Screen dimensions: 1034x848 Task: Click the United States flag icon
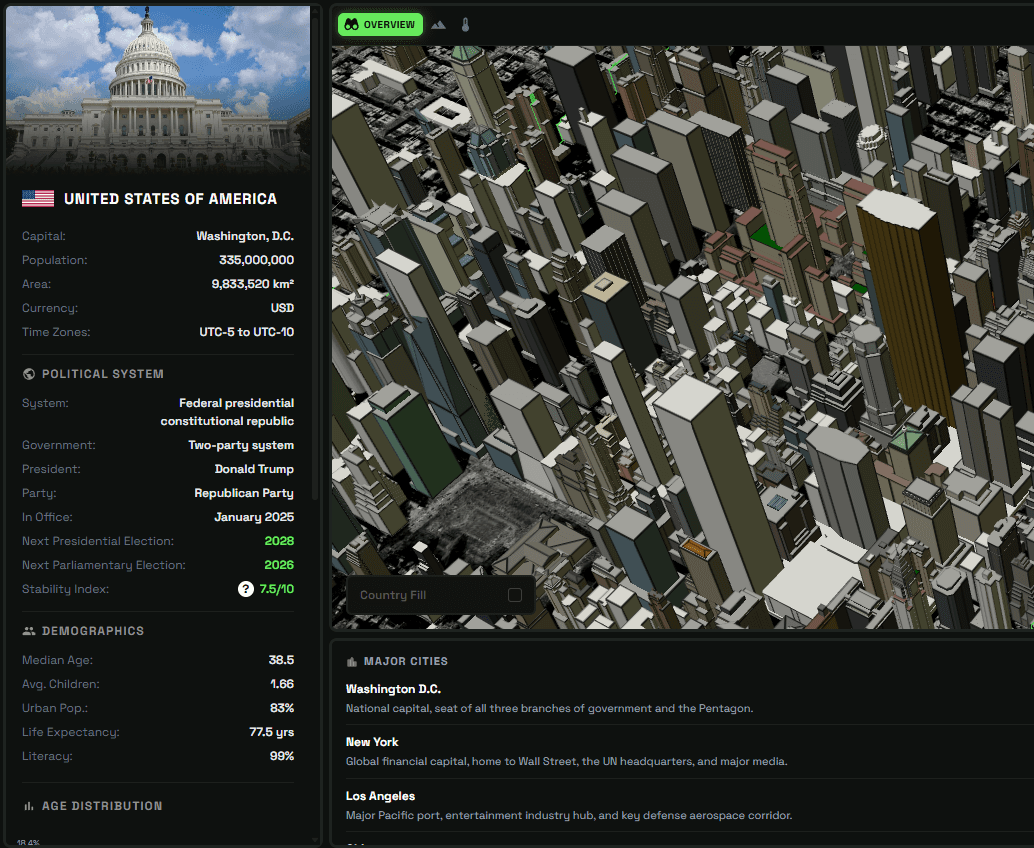click(38, 198)
